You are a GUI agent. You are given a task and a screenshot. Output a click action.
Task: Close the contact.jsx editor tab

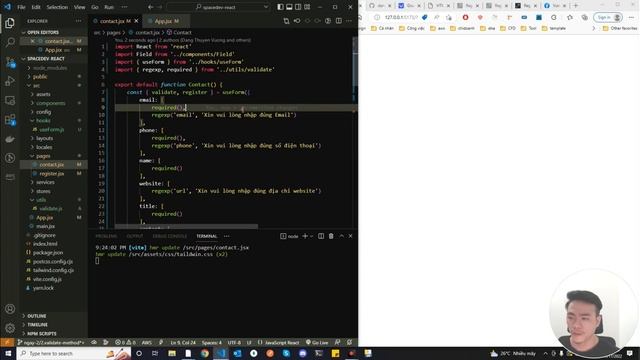point(136,21)
